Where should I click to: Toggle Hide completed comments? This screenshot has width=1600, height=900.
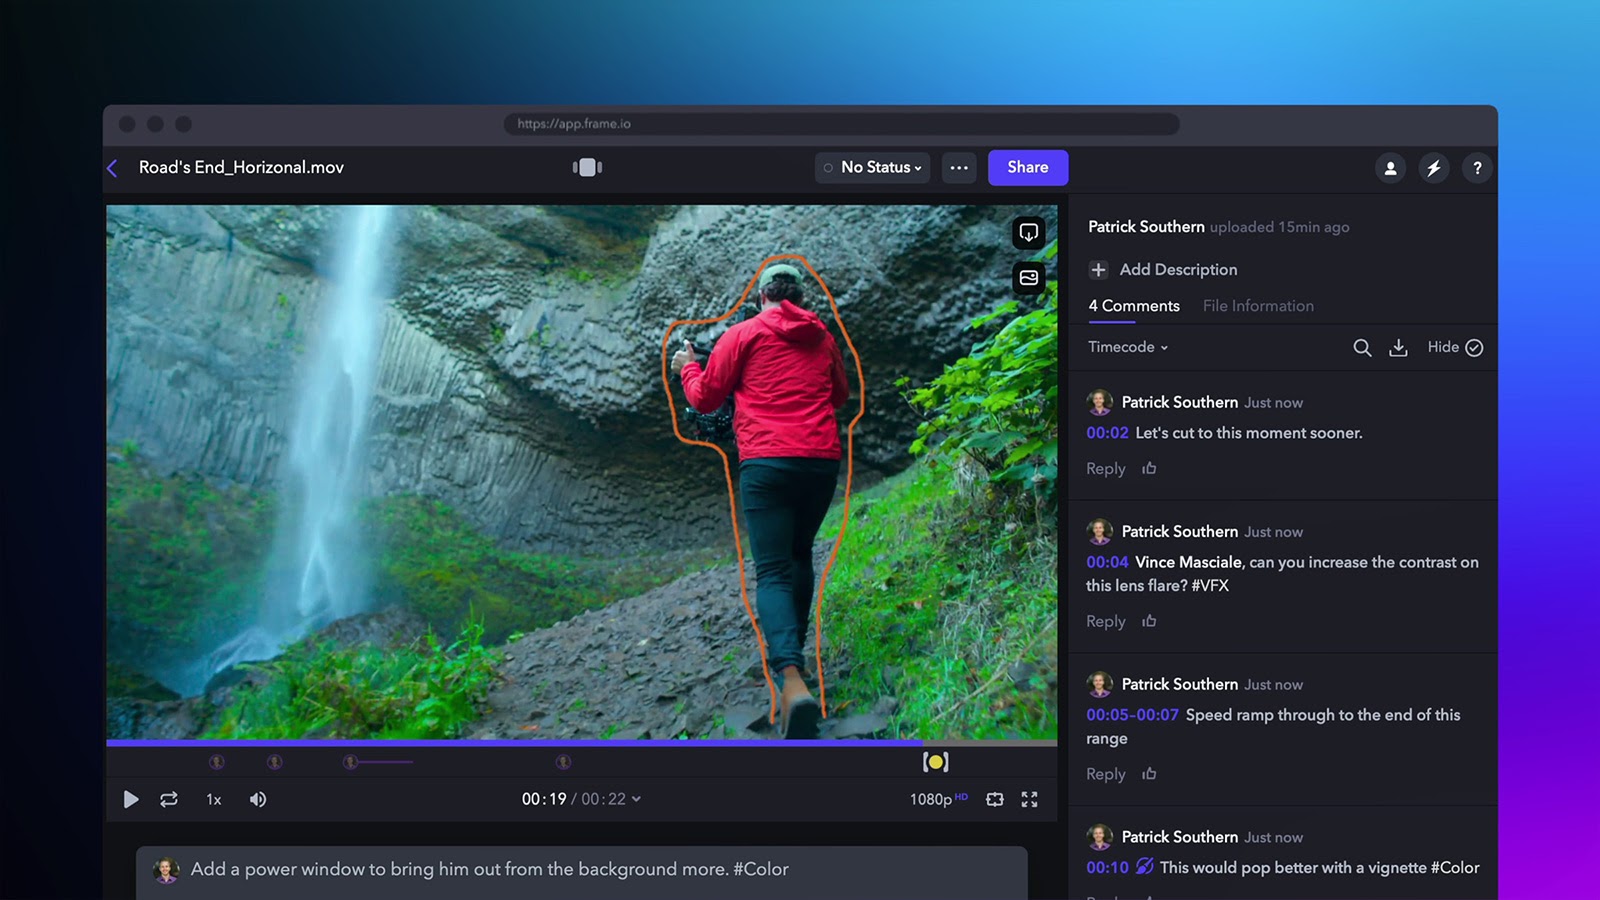(1454, 347)
